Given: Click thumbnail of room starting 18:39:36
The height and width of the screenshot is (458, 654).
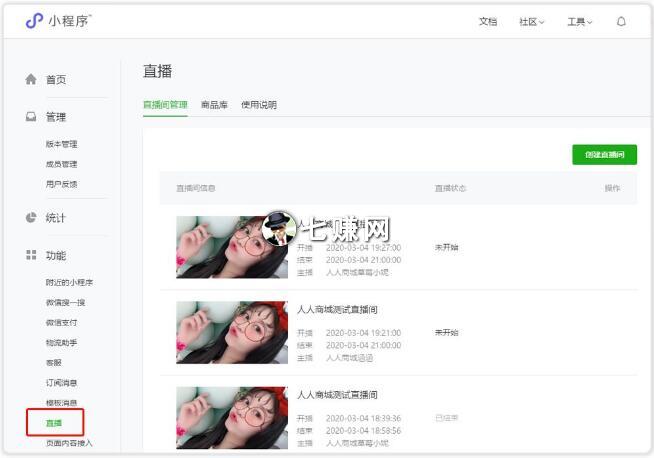Looking at the screenshot, I should coord(232,418).
